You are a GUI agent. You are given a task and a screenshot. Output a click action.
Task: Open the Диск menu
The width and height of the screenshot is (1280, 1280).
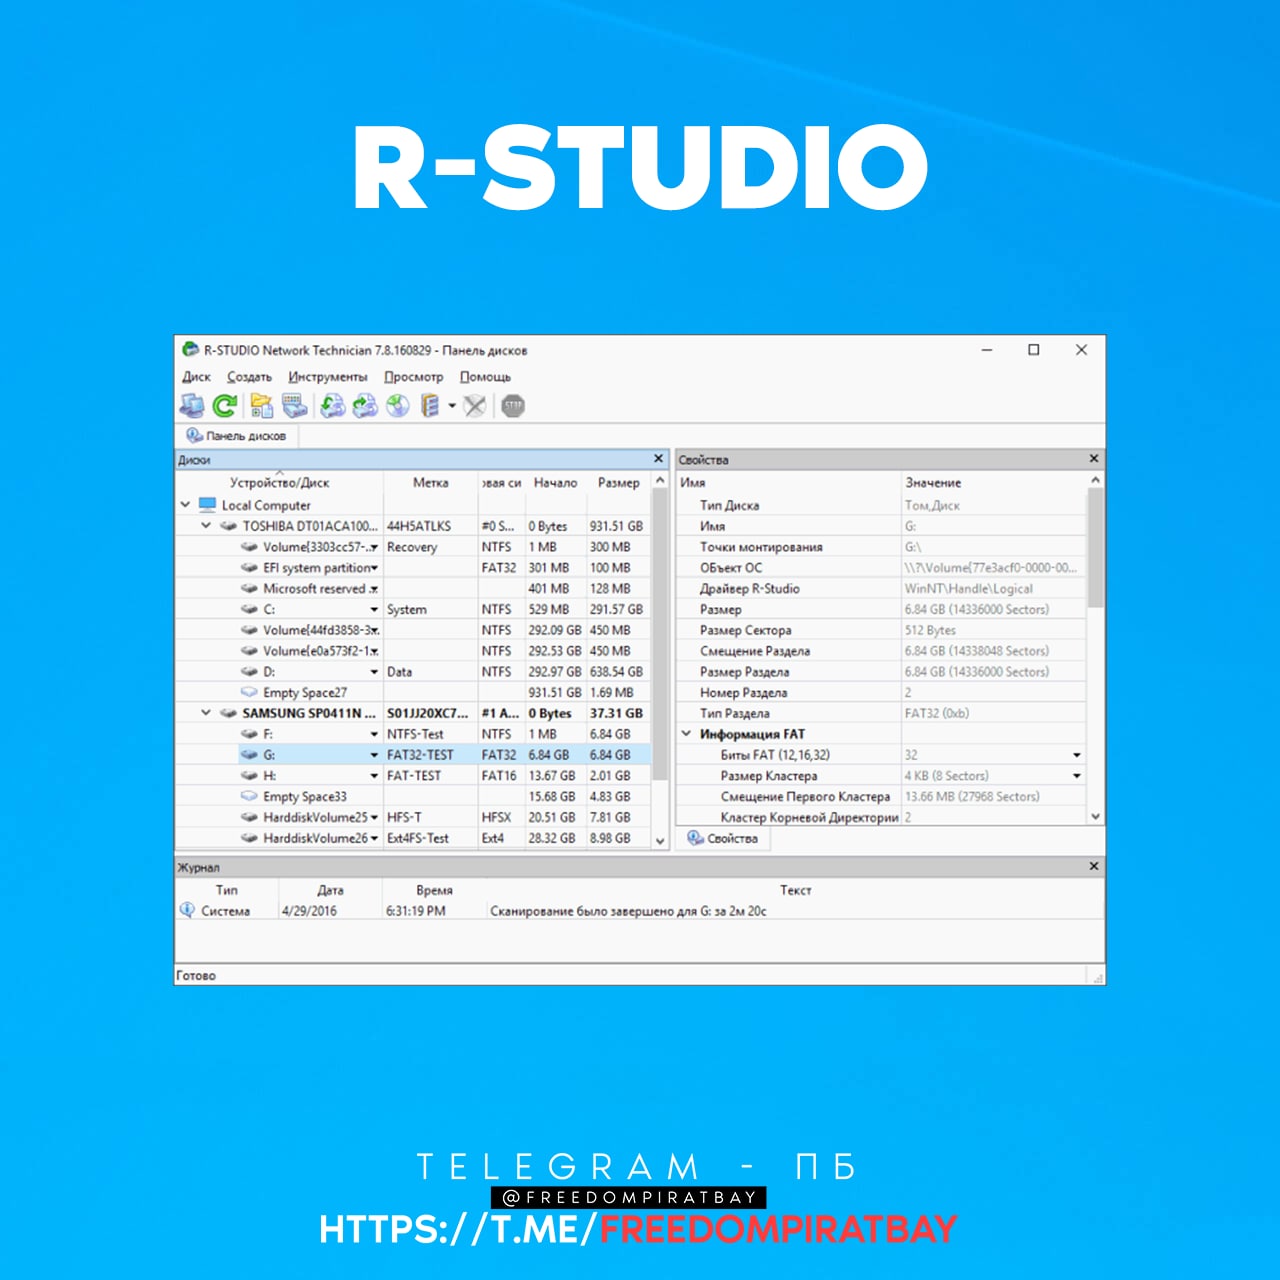click(x=196, y=377)
